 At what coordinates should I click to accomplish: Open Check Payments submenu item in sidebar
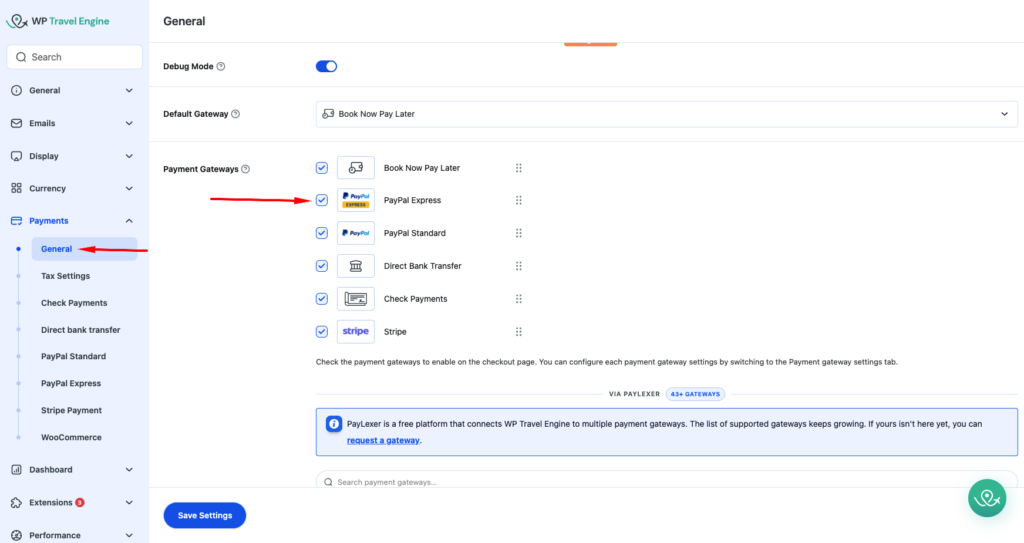(74, 303)
